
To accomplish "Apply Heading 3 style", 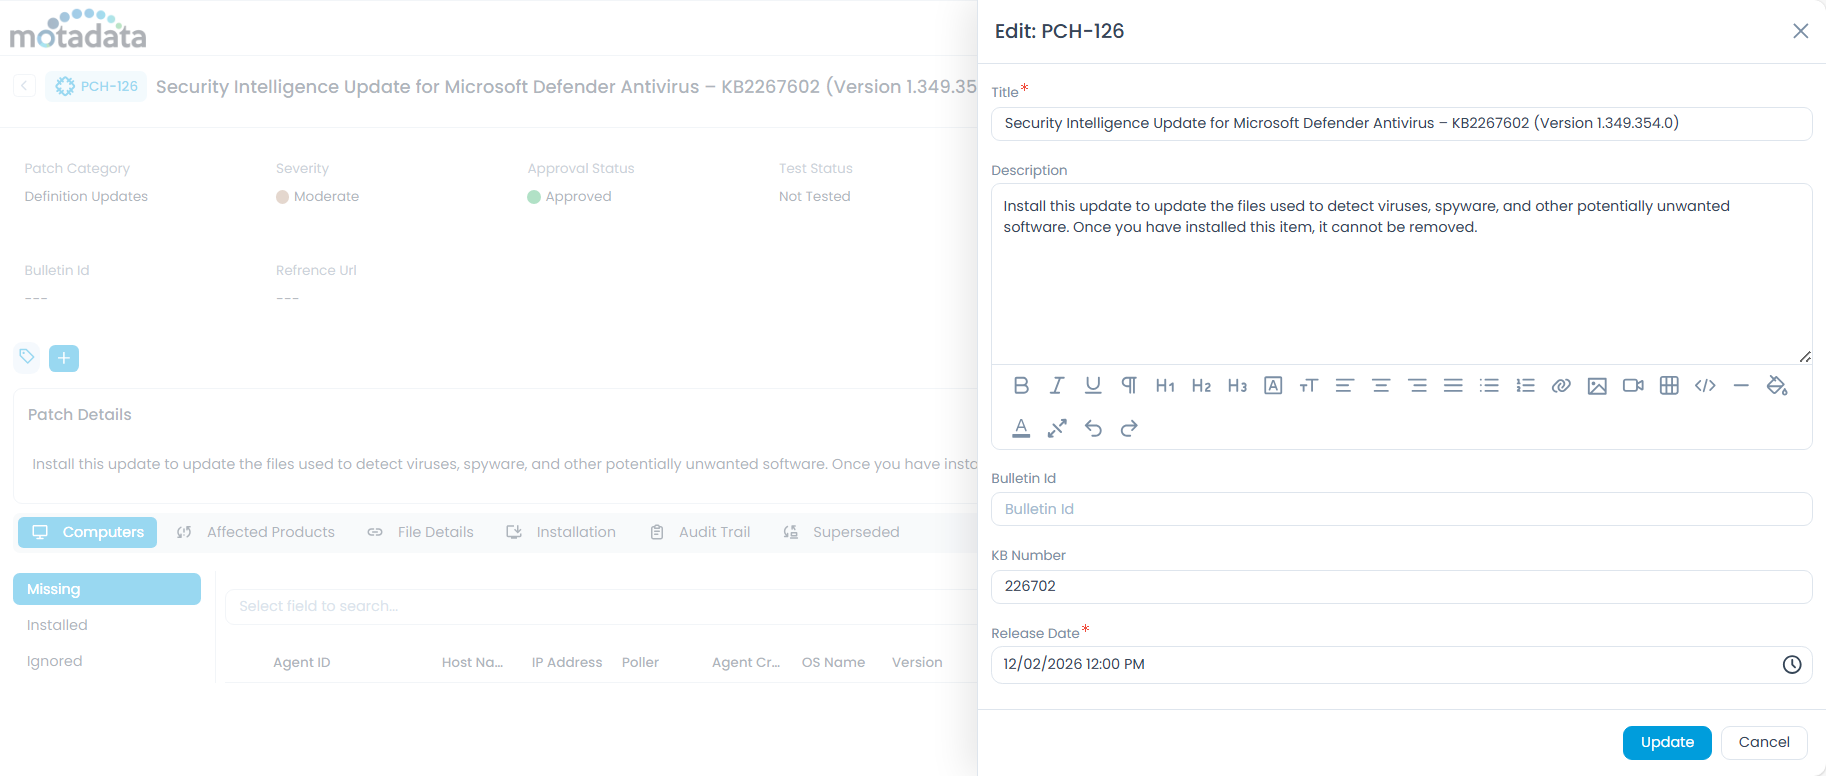I will click(x=1237, y=386).
